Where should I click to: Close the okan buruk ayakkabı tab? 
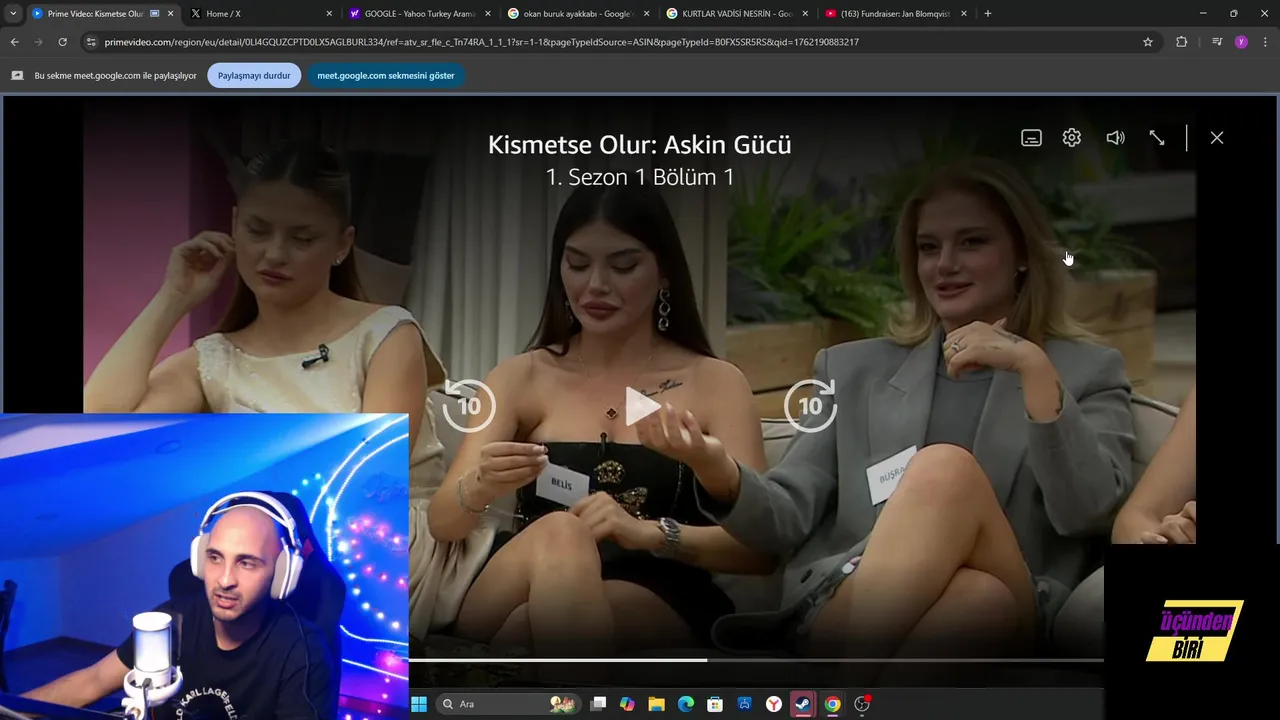(646, 14)
